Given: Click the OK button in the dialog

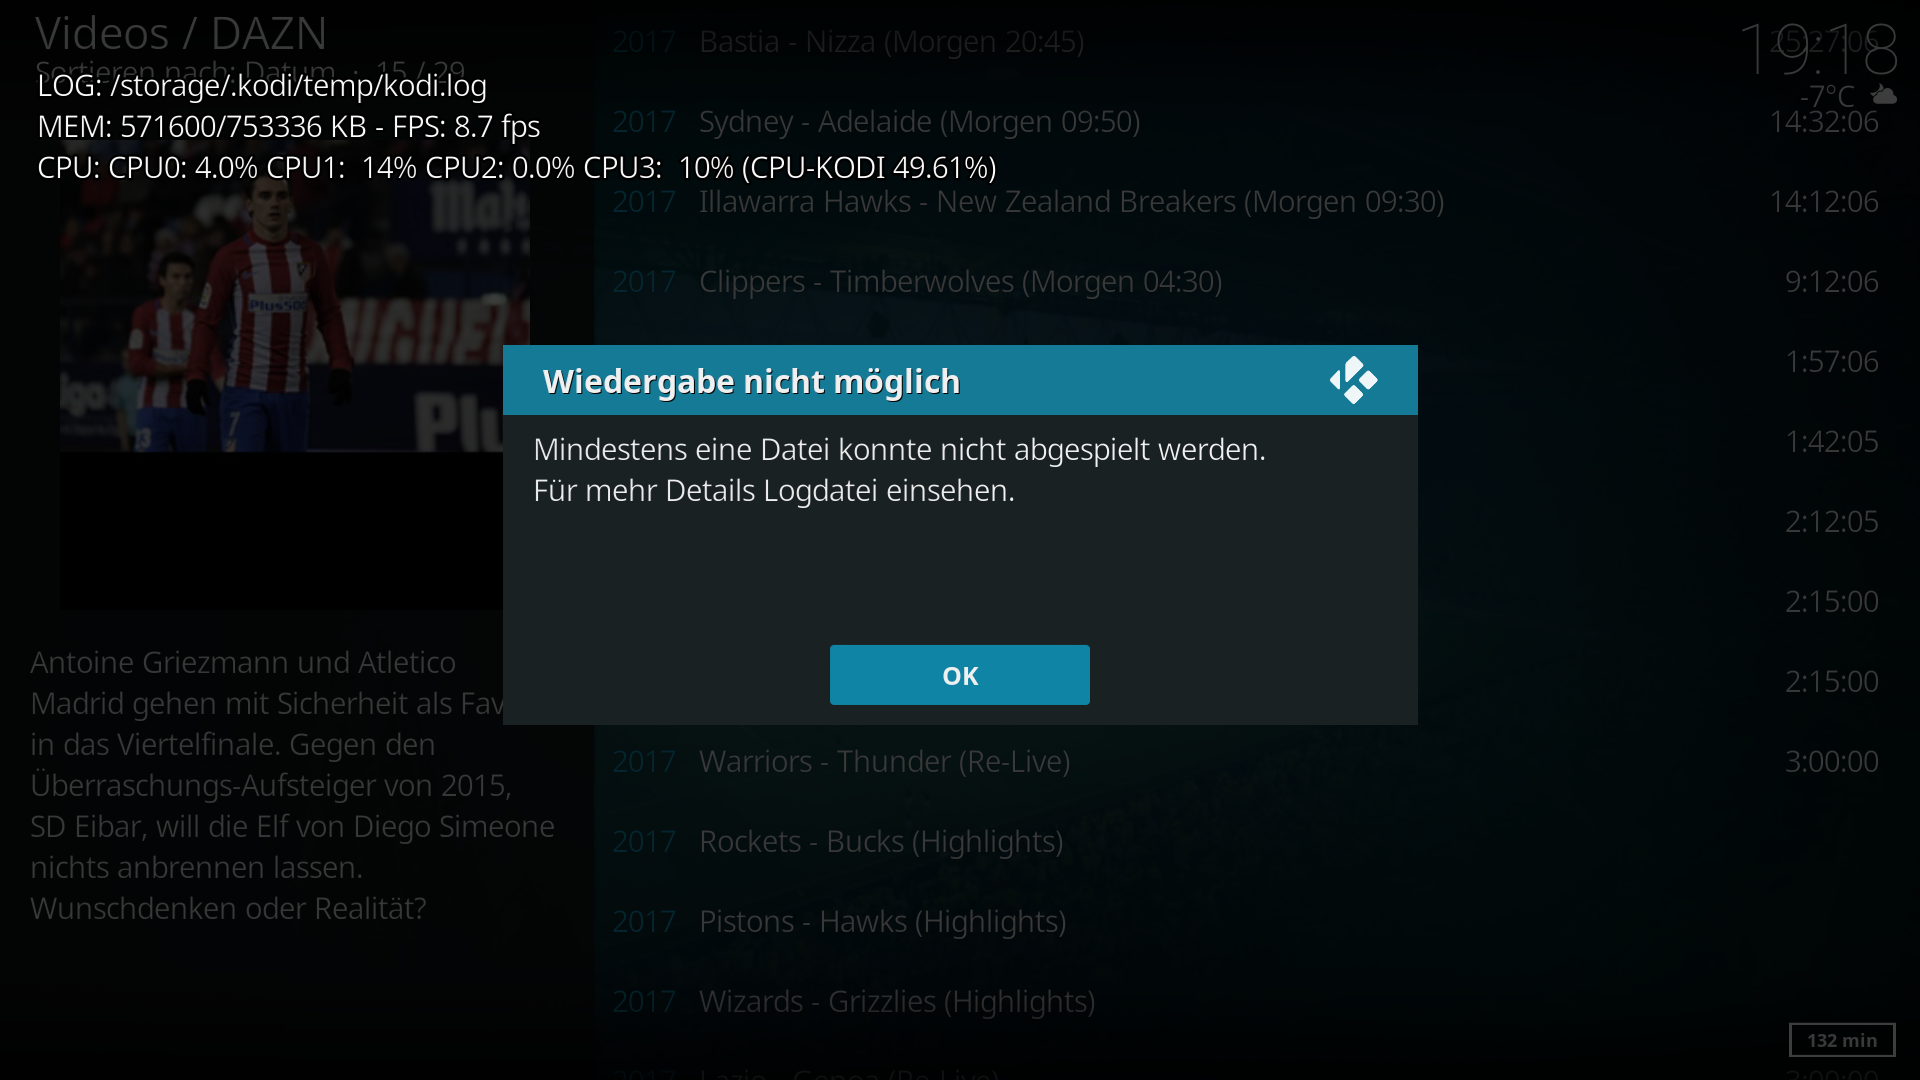Looking at the screenshot, I should (959, 675).
